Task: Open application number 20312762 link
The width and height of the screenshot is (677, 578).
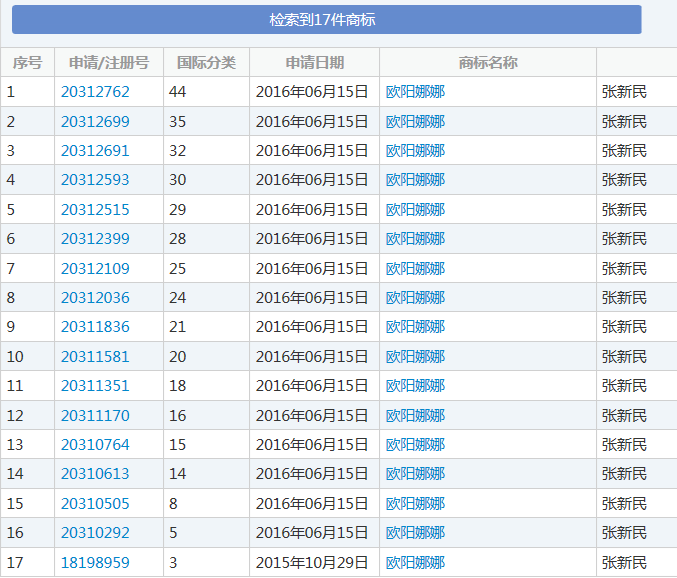Action: click(95, 92)
